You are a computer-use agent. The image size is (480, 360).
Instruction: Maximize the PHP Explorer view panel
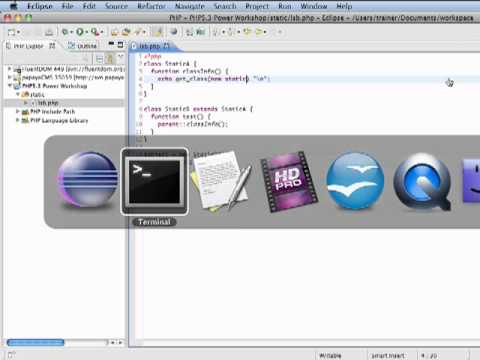[x=120, y=44]
